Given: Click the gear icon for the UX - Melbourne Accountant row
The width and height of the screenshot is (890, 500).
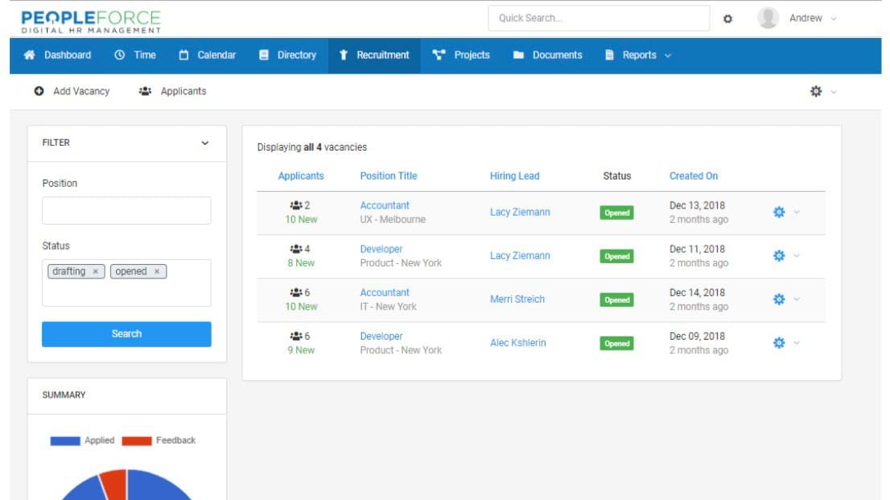Looking at the screenshot, I should [x=779, y=212].
